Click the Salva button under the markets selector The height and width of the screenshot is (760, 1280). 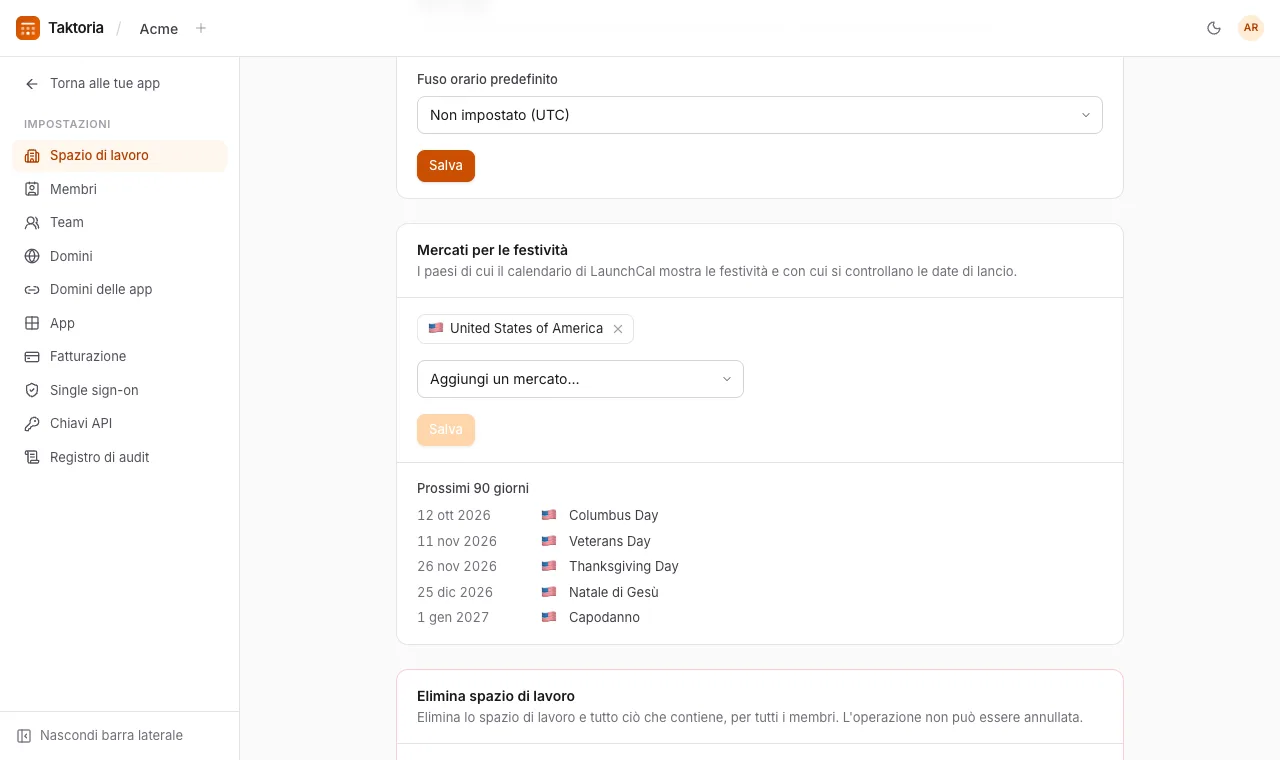click(x=446, y=430)
